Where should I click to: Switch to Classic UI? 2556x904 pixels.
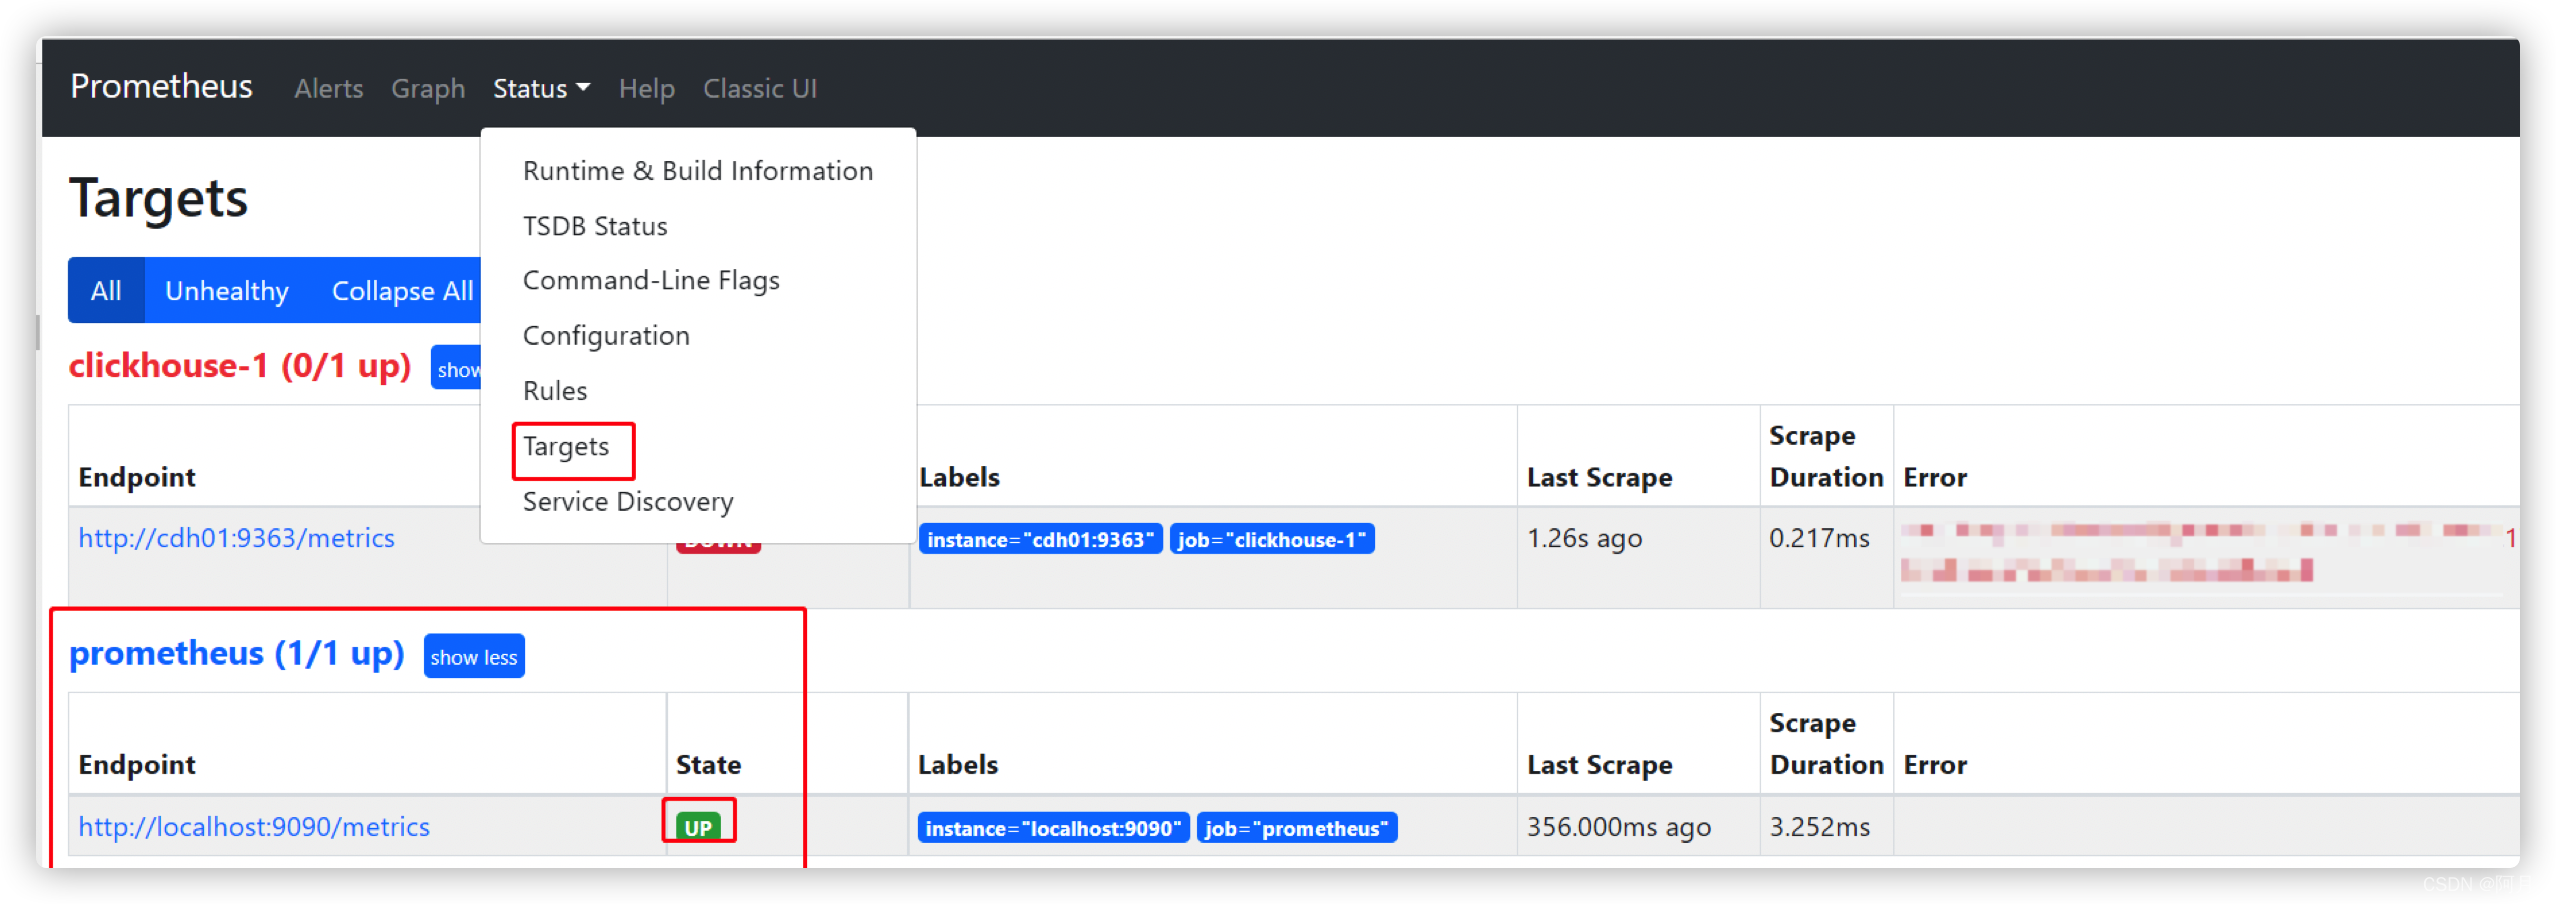[760, 89]
